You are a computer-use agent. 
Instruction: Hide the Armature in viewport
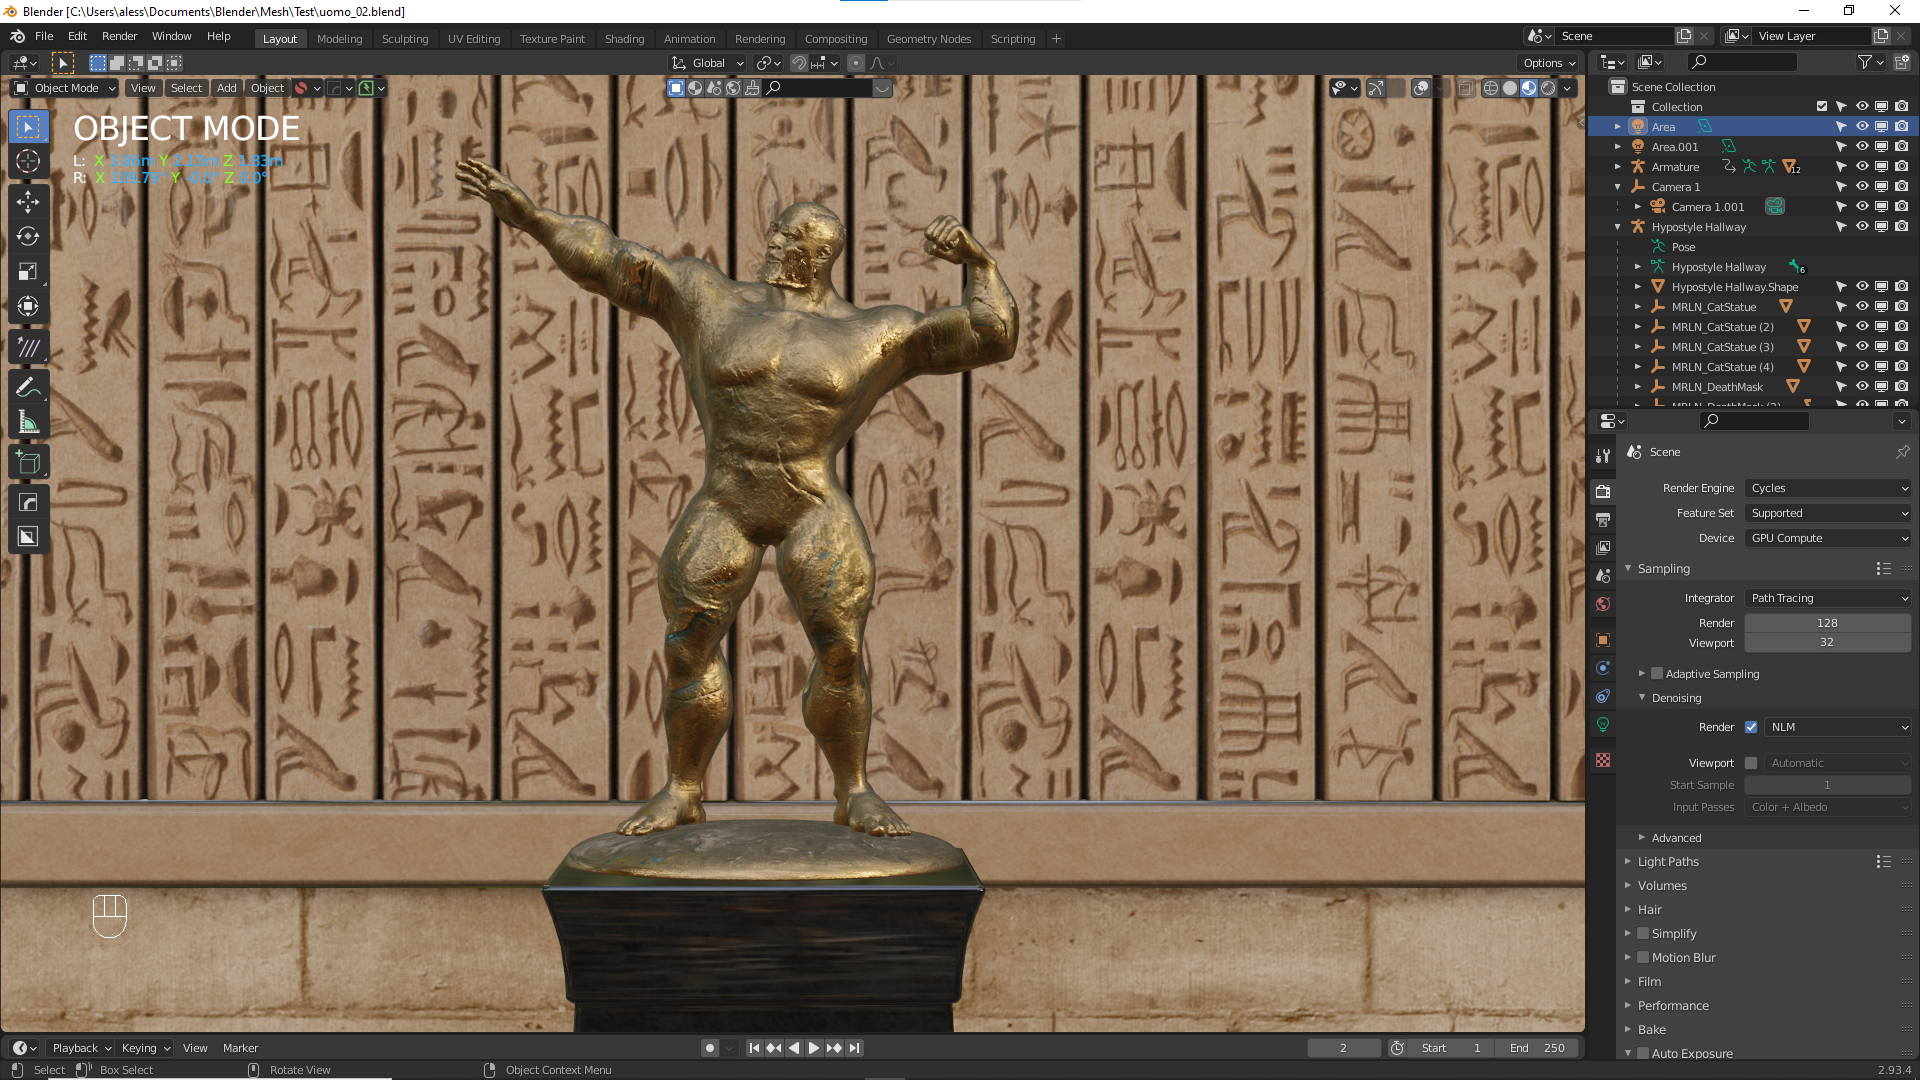1862,167
